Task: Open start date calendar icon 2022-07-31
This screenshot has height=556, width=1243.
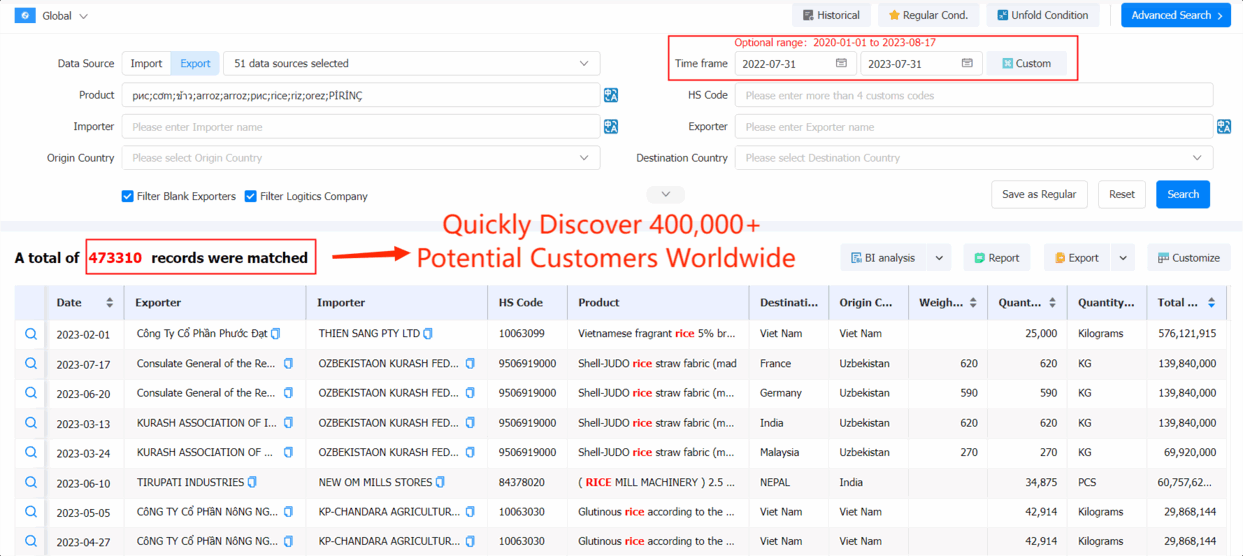Action: pos(841,63)
